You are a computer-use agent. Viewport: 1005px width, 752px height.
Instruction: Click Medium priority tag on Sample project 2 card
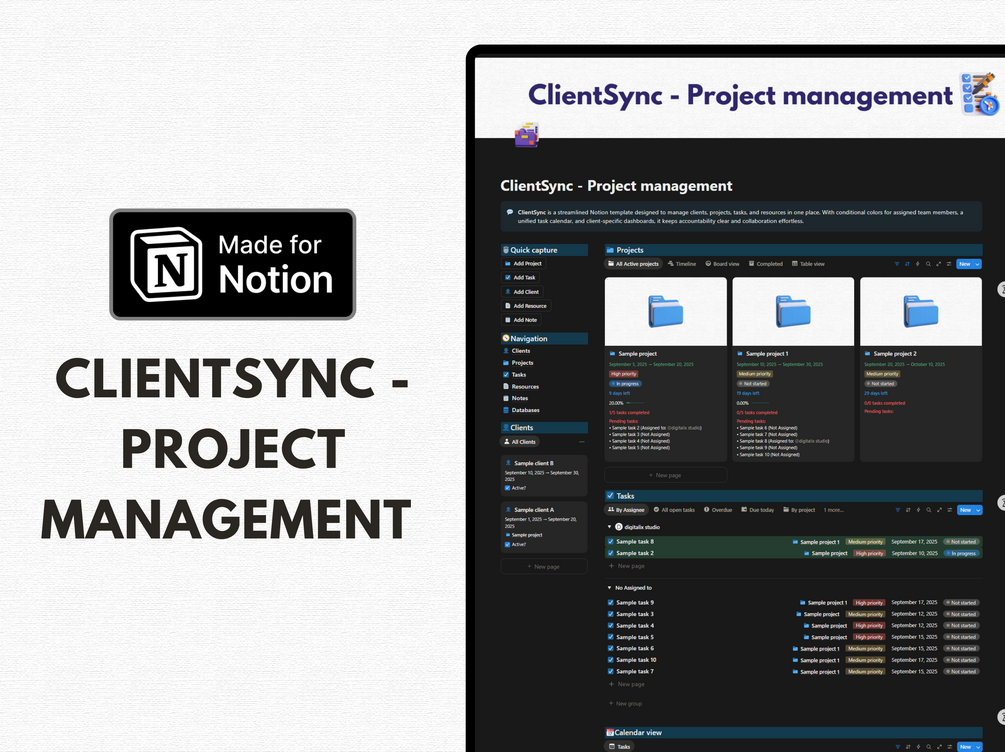(x=883, y=374)
